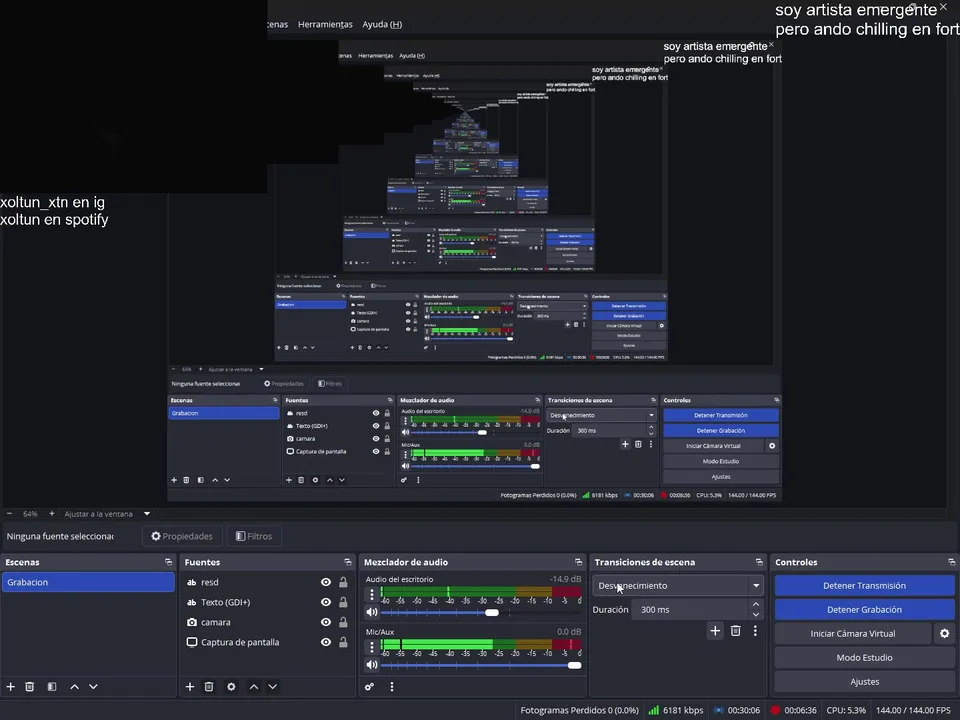Screen dimensions: 960x720
Task: Select the Grabacion scene
Action: tap(88, 582)
